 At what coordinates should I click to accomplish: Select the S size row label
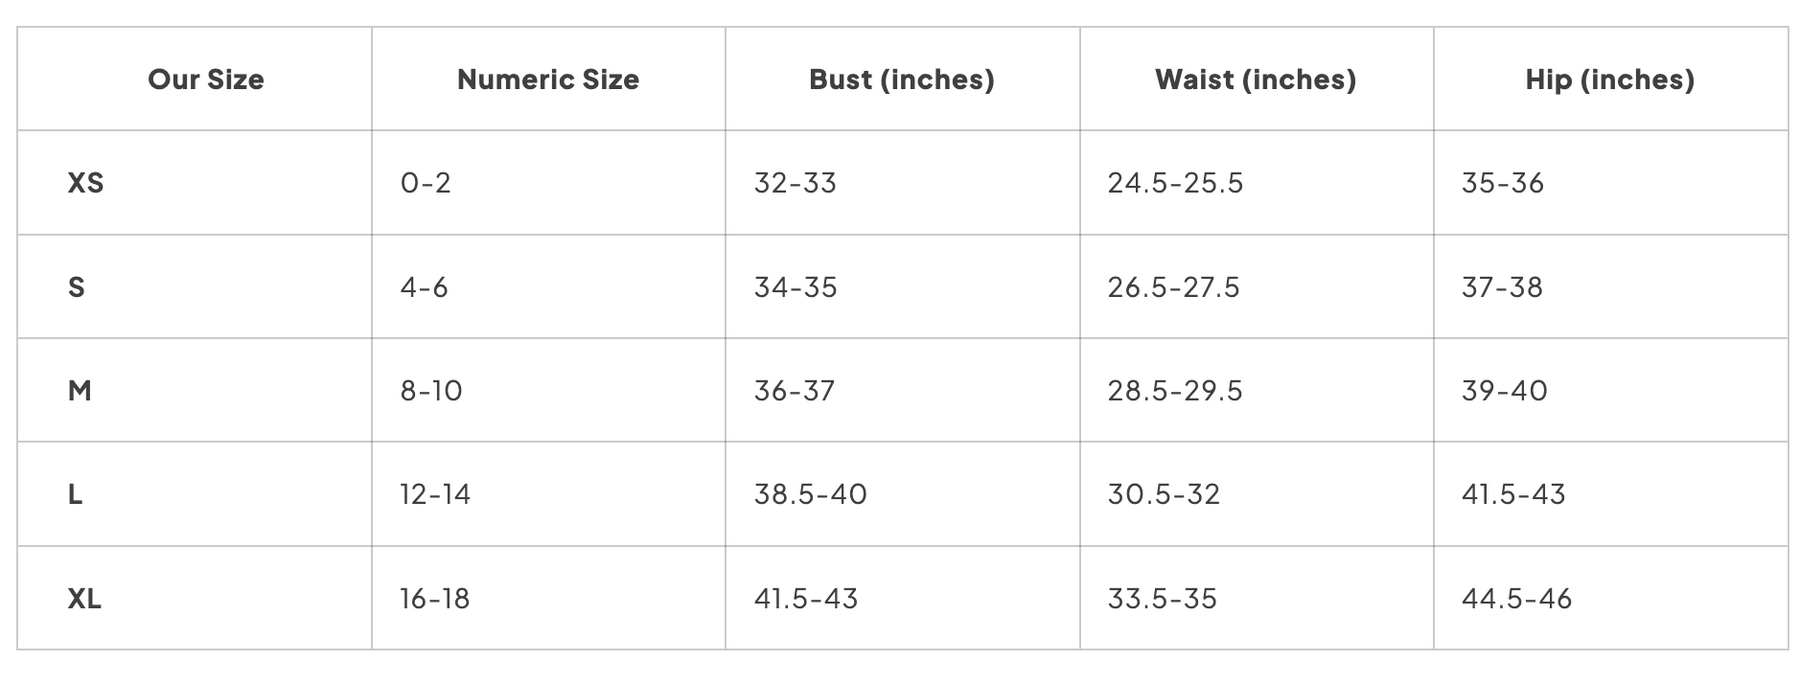pos(76,287)
